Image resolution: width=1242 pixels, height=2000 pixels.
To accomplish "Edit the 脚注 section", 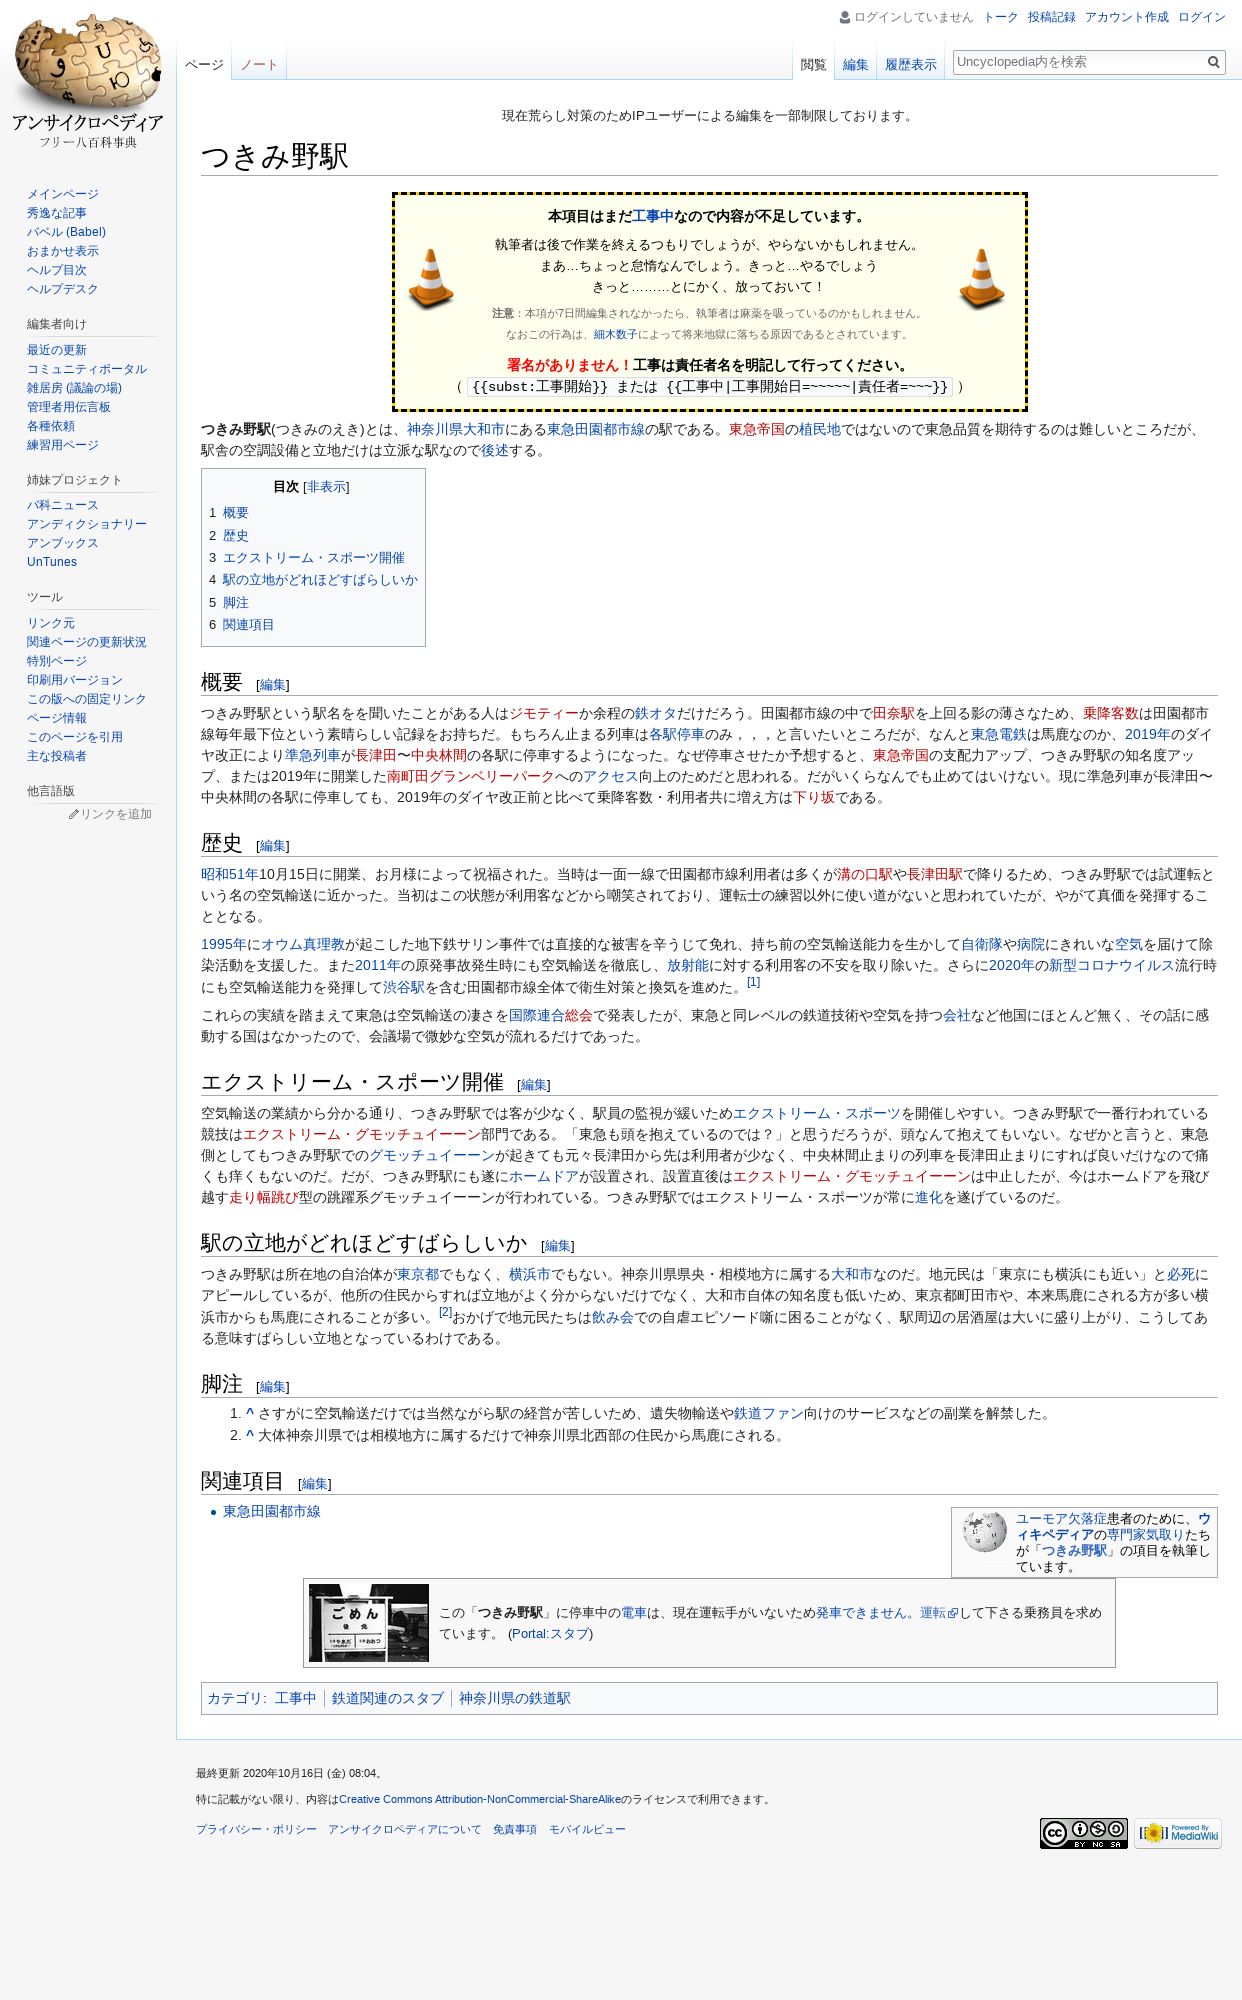I will (x=272, y=1387).
